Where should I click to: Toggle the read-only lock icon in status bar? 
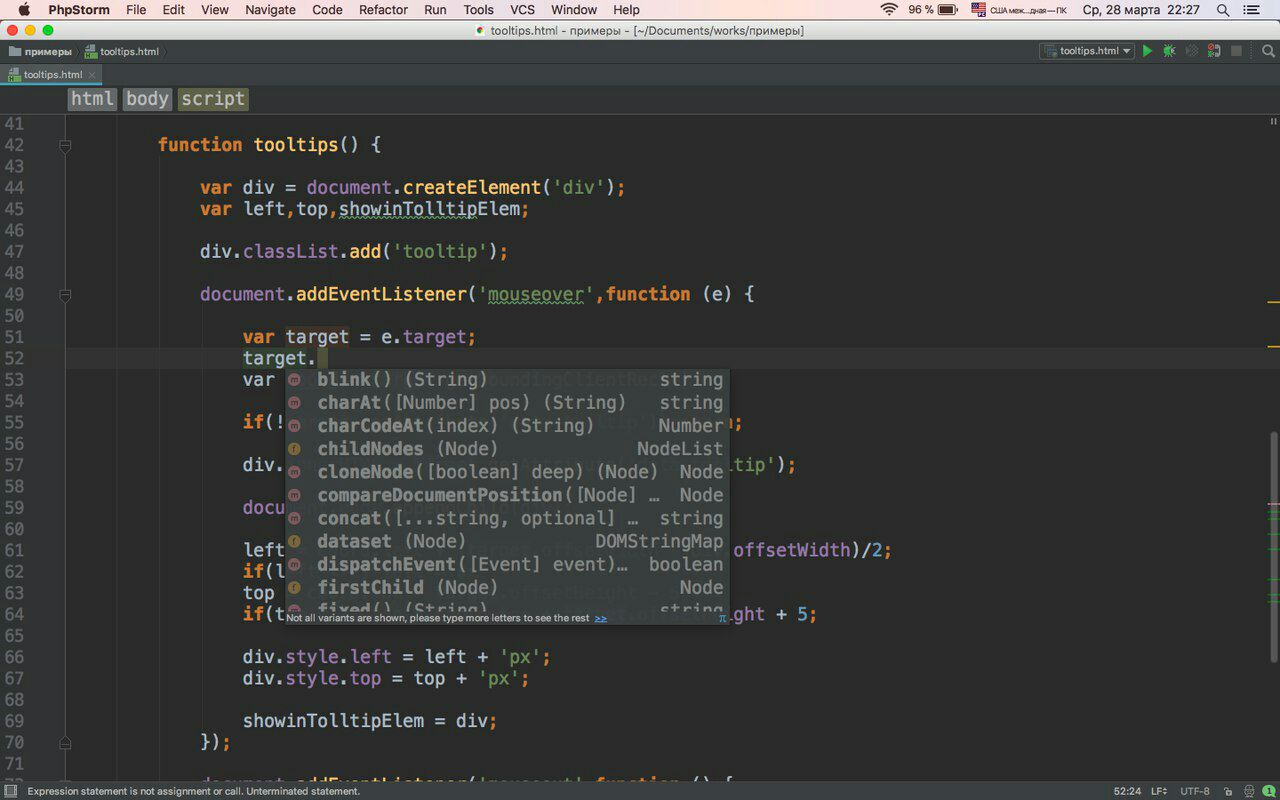coord(1228,791)
